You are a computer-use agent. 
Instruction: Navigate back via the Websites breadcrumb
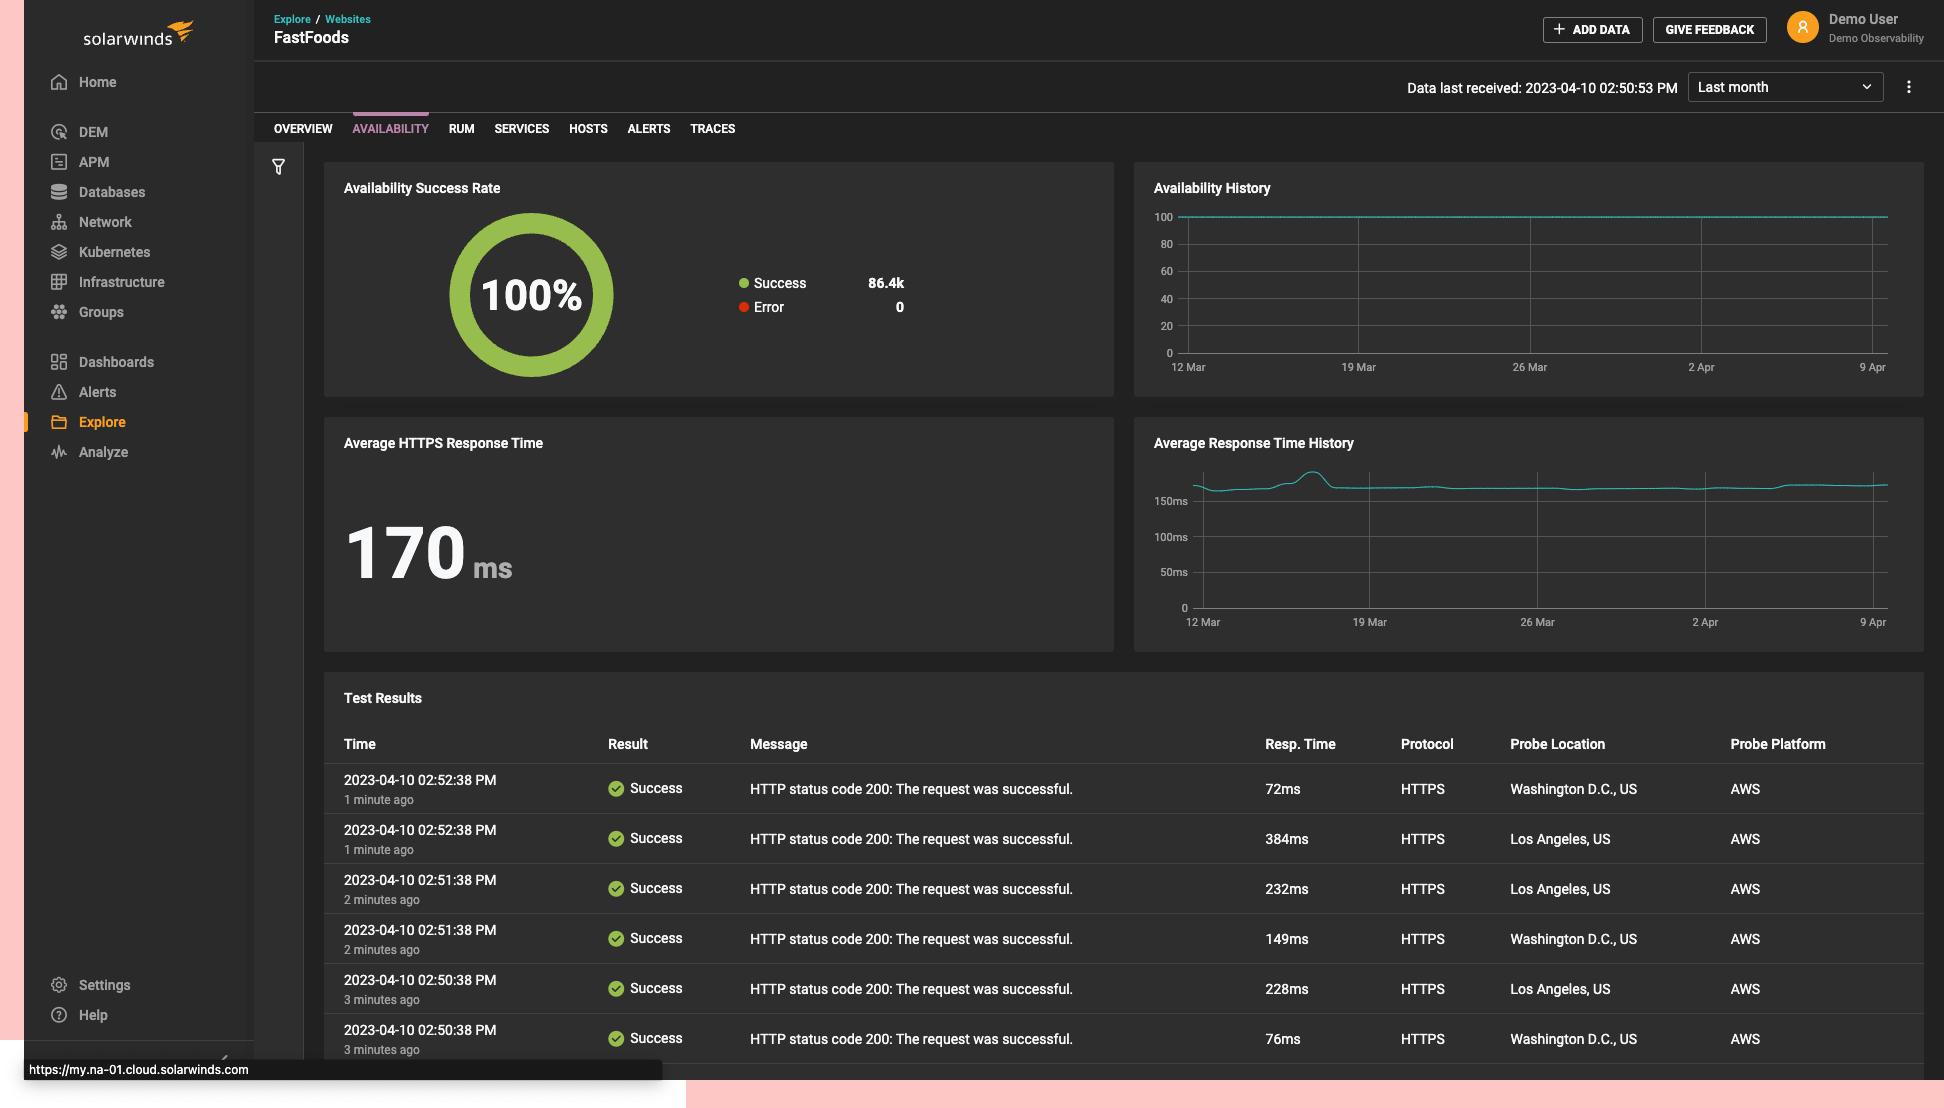[347, 18]
